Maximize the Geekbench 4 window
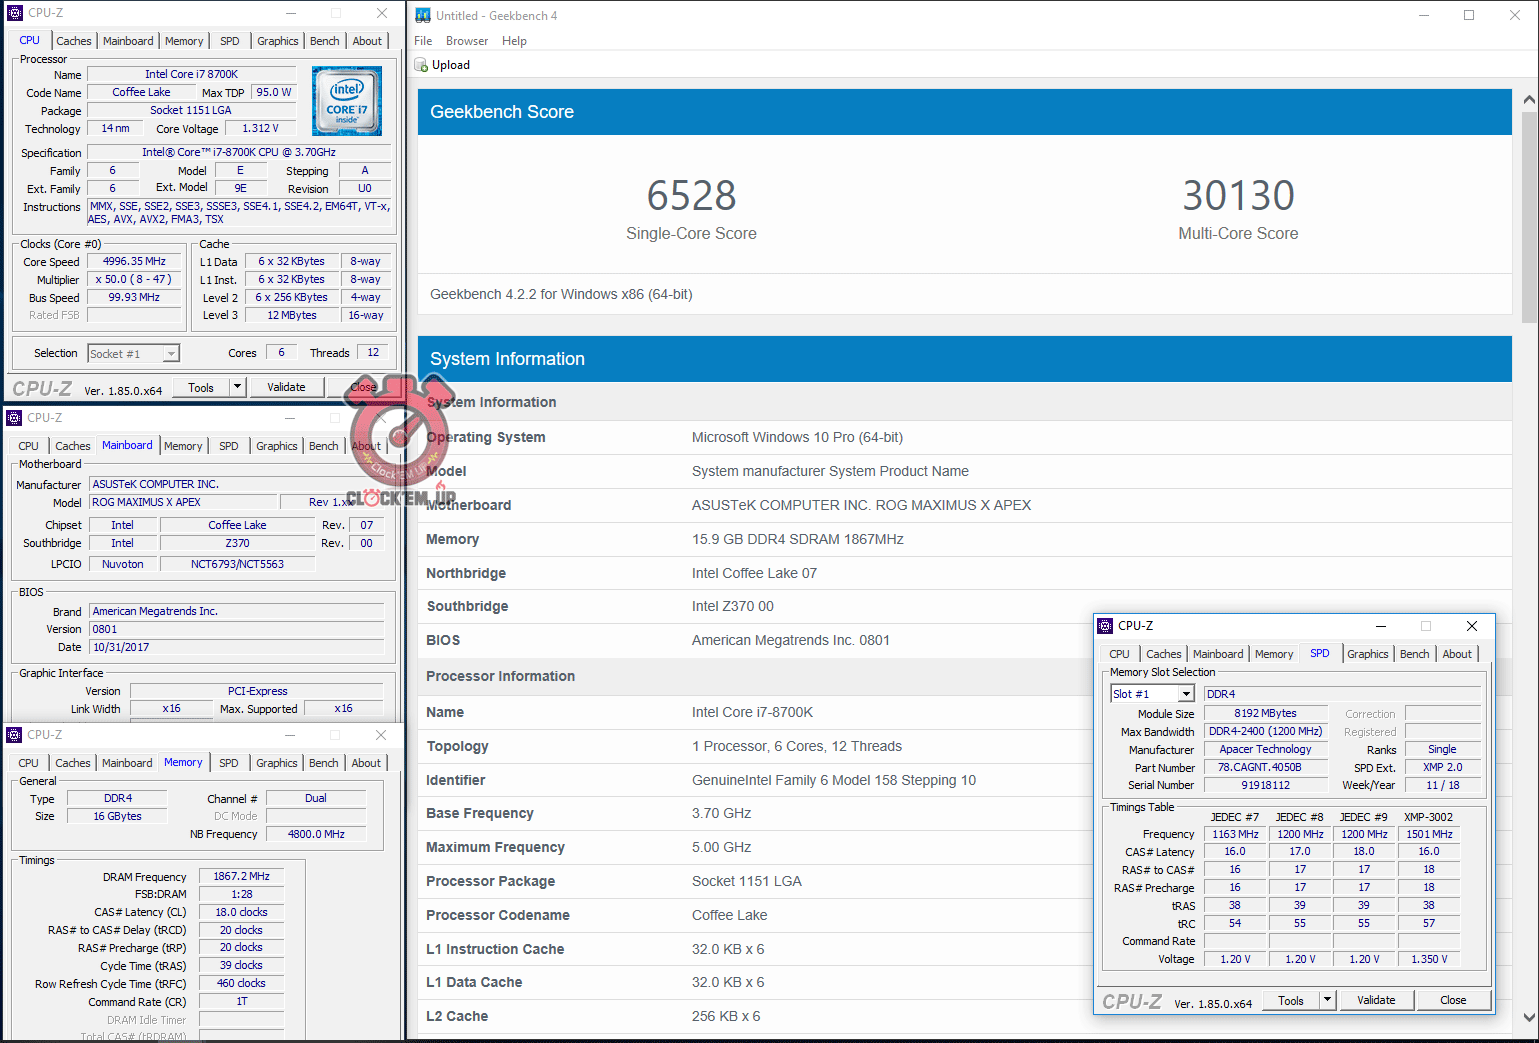Viewport: 1539px width, 1043px height. [x=1468, y=15]
